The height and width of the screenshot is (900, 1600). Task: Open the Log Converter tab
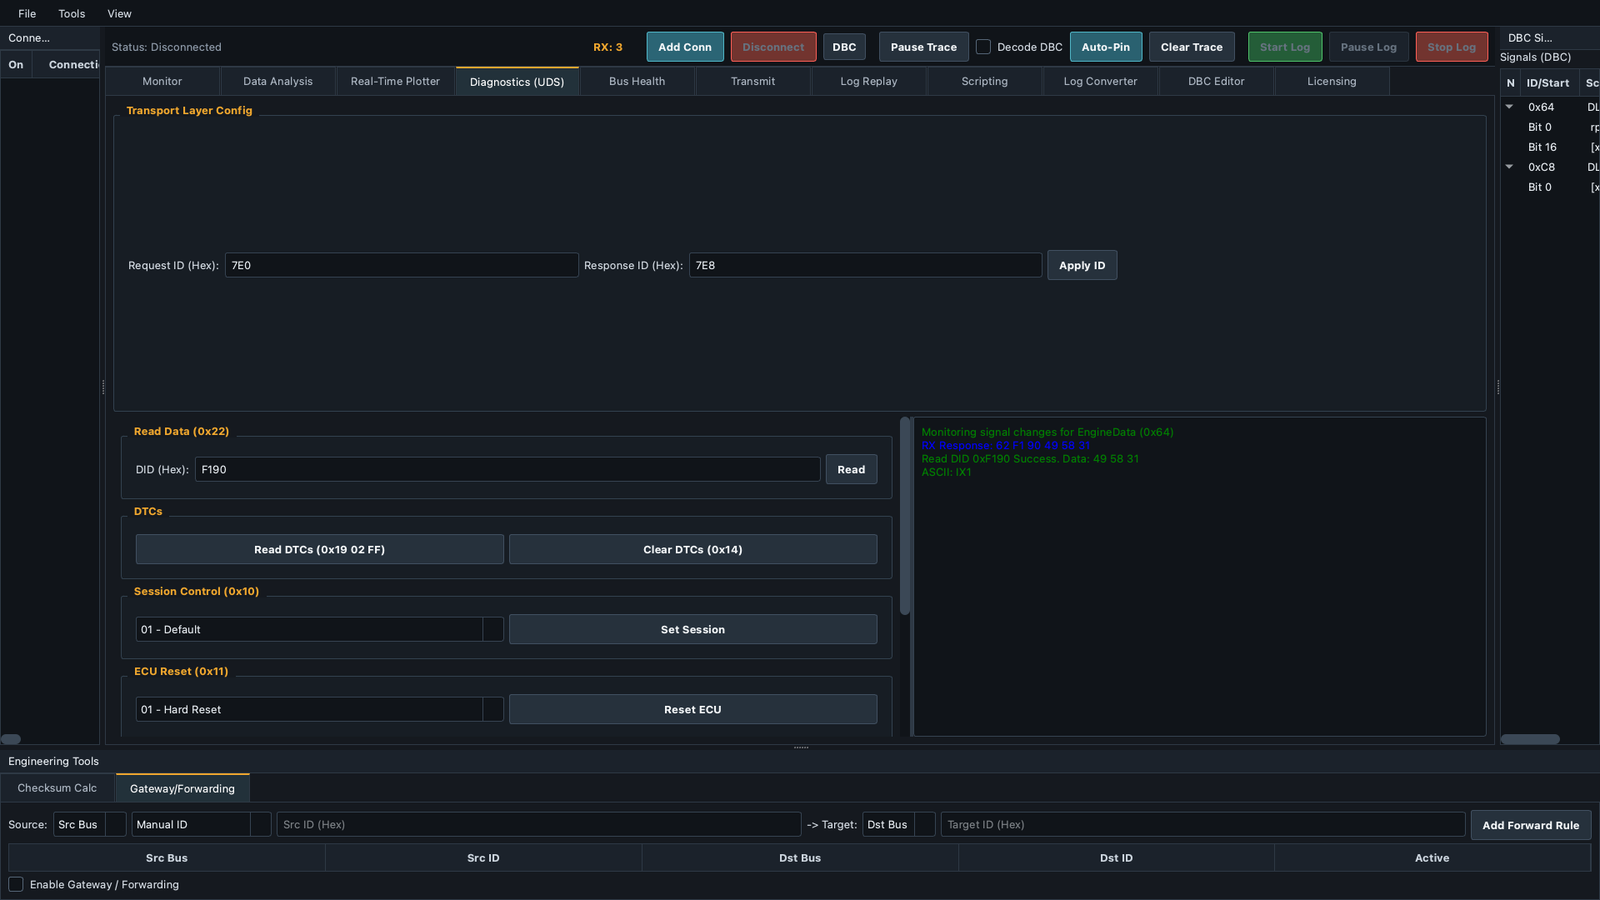click(1100, 81)
